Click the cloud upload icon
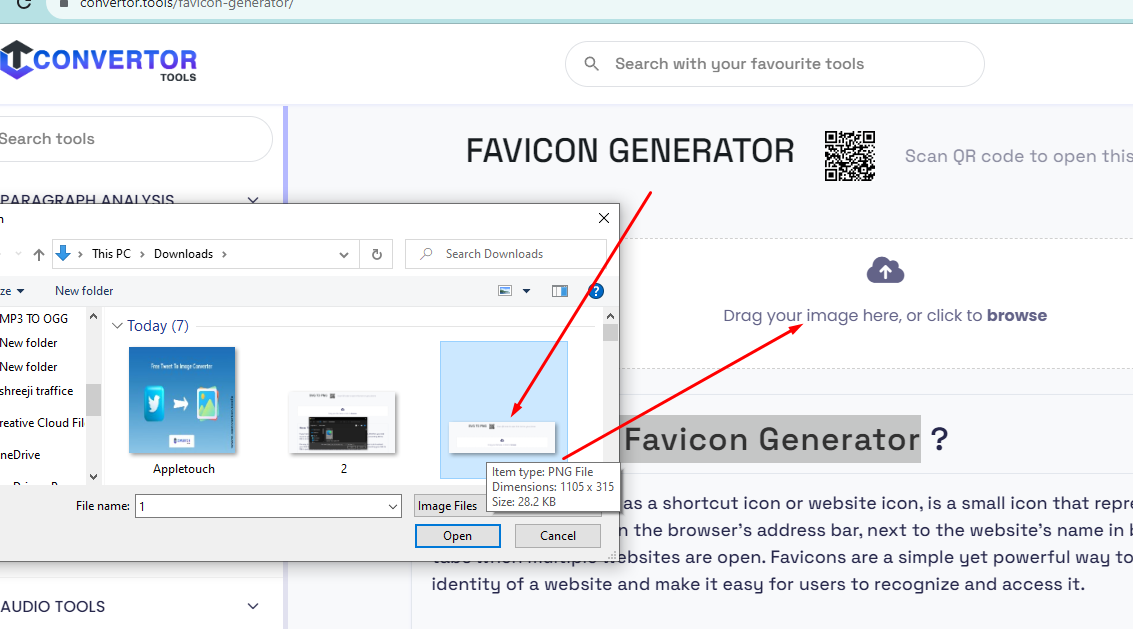Image resolution: width=1133 pixels, height=629 pixels. (x=884, y=269)
